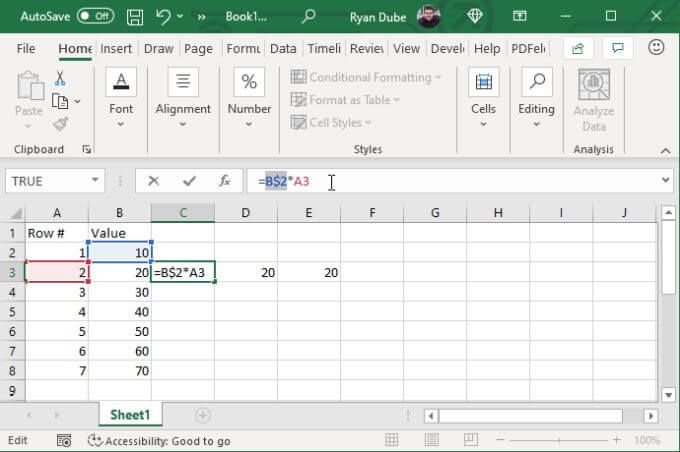Expand the formula bar chevron
The image size is (680, 452).
click(x=666, y=181)
